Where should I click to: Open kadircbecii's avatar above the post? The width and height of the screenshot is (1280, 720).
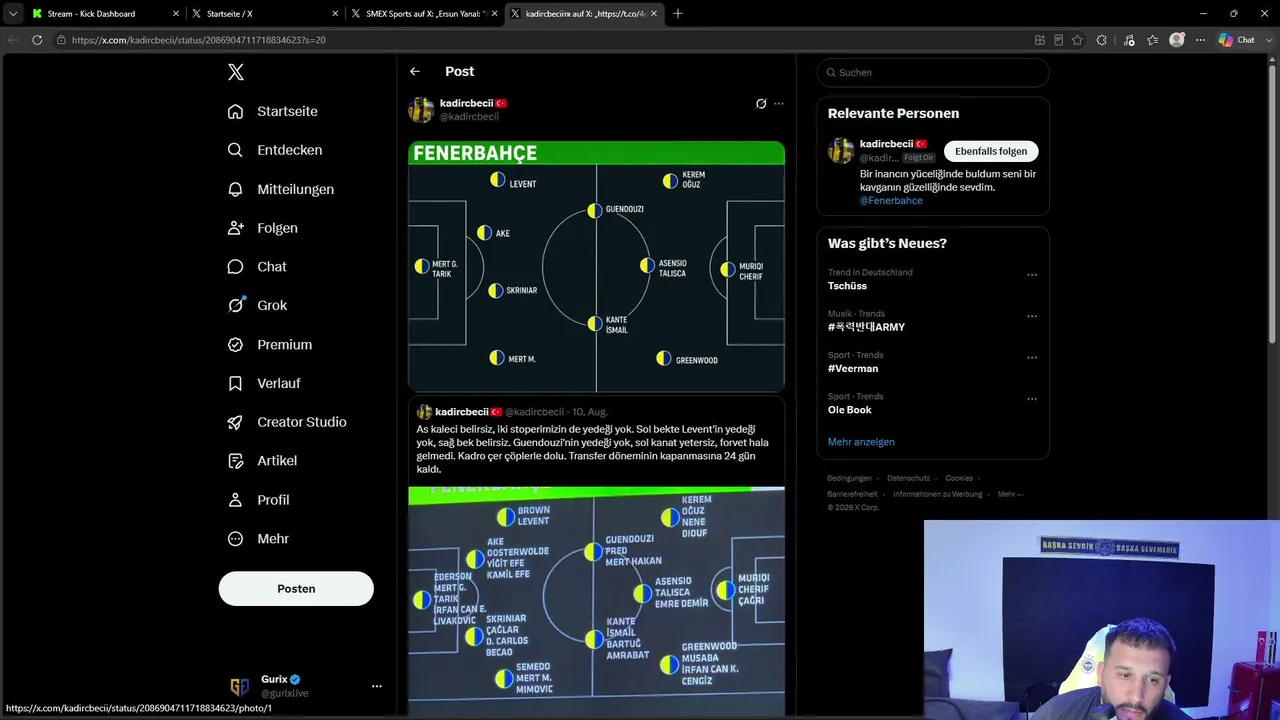(421, 110)
